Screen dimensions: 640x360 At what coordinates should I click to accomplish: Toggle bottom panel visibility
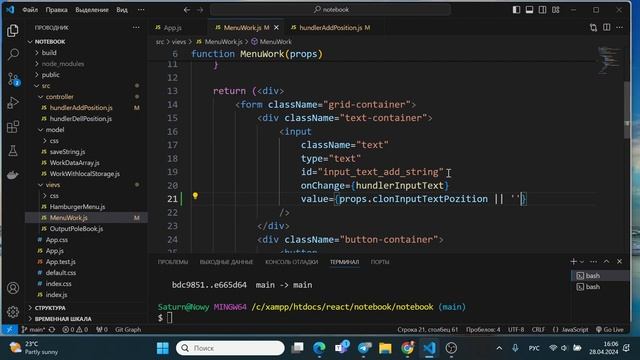(x=529, y=9)
